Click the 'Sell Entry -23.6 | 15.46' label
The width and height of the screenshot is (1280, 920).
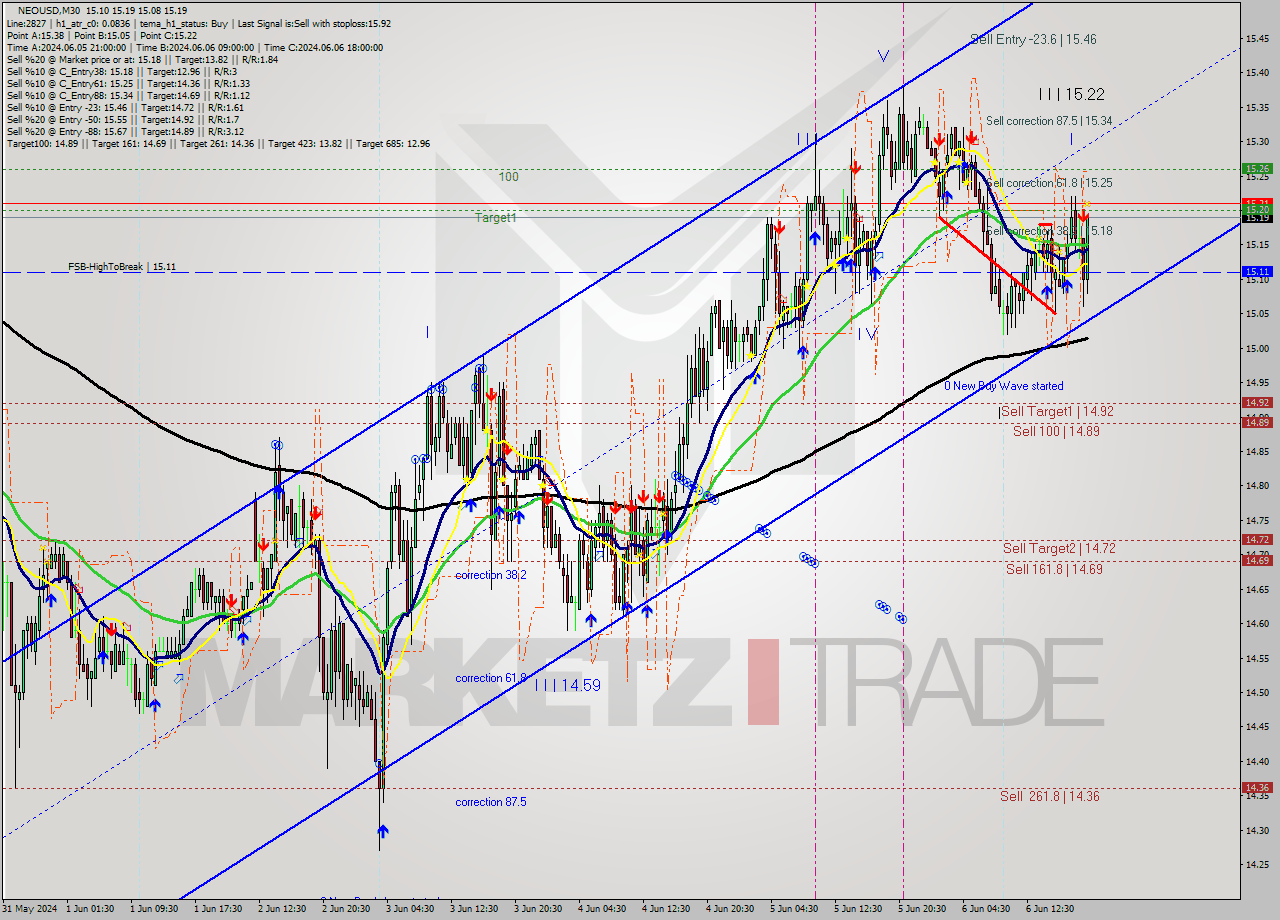[x=1033, y=40]
